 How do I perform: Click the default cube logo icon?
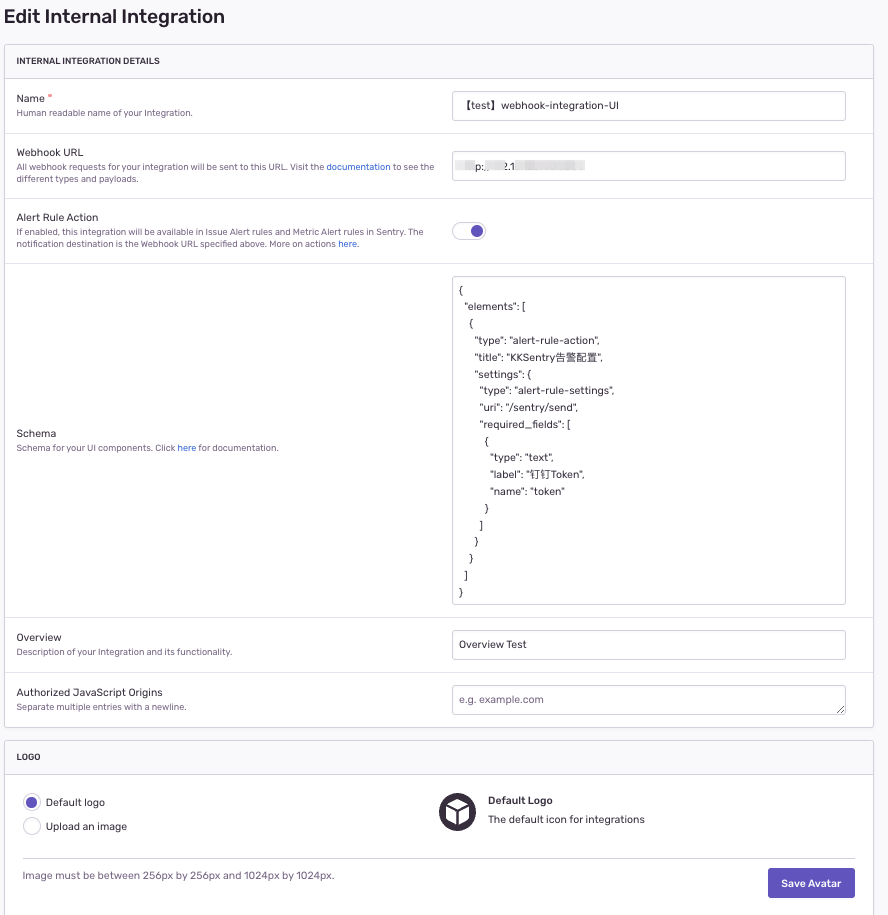457,812
